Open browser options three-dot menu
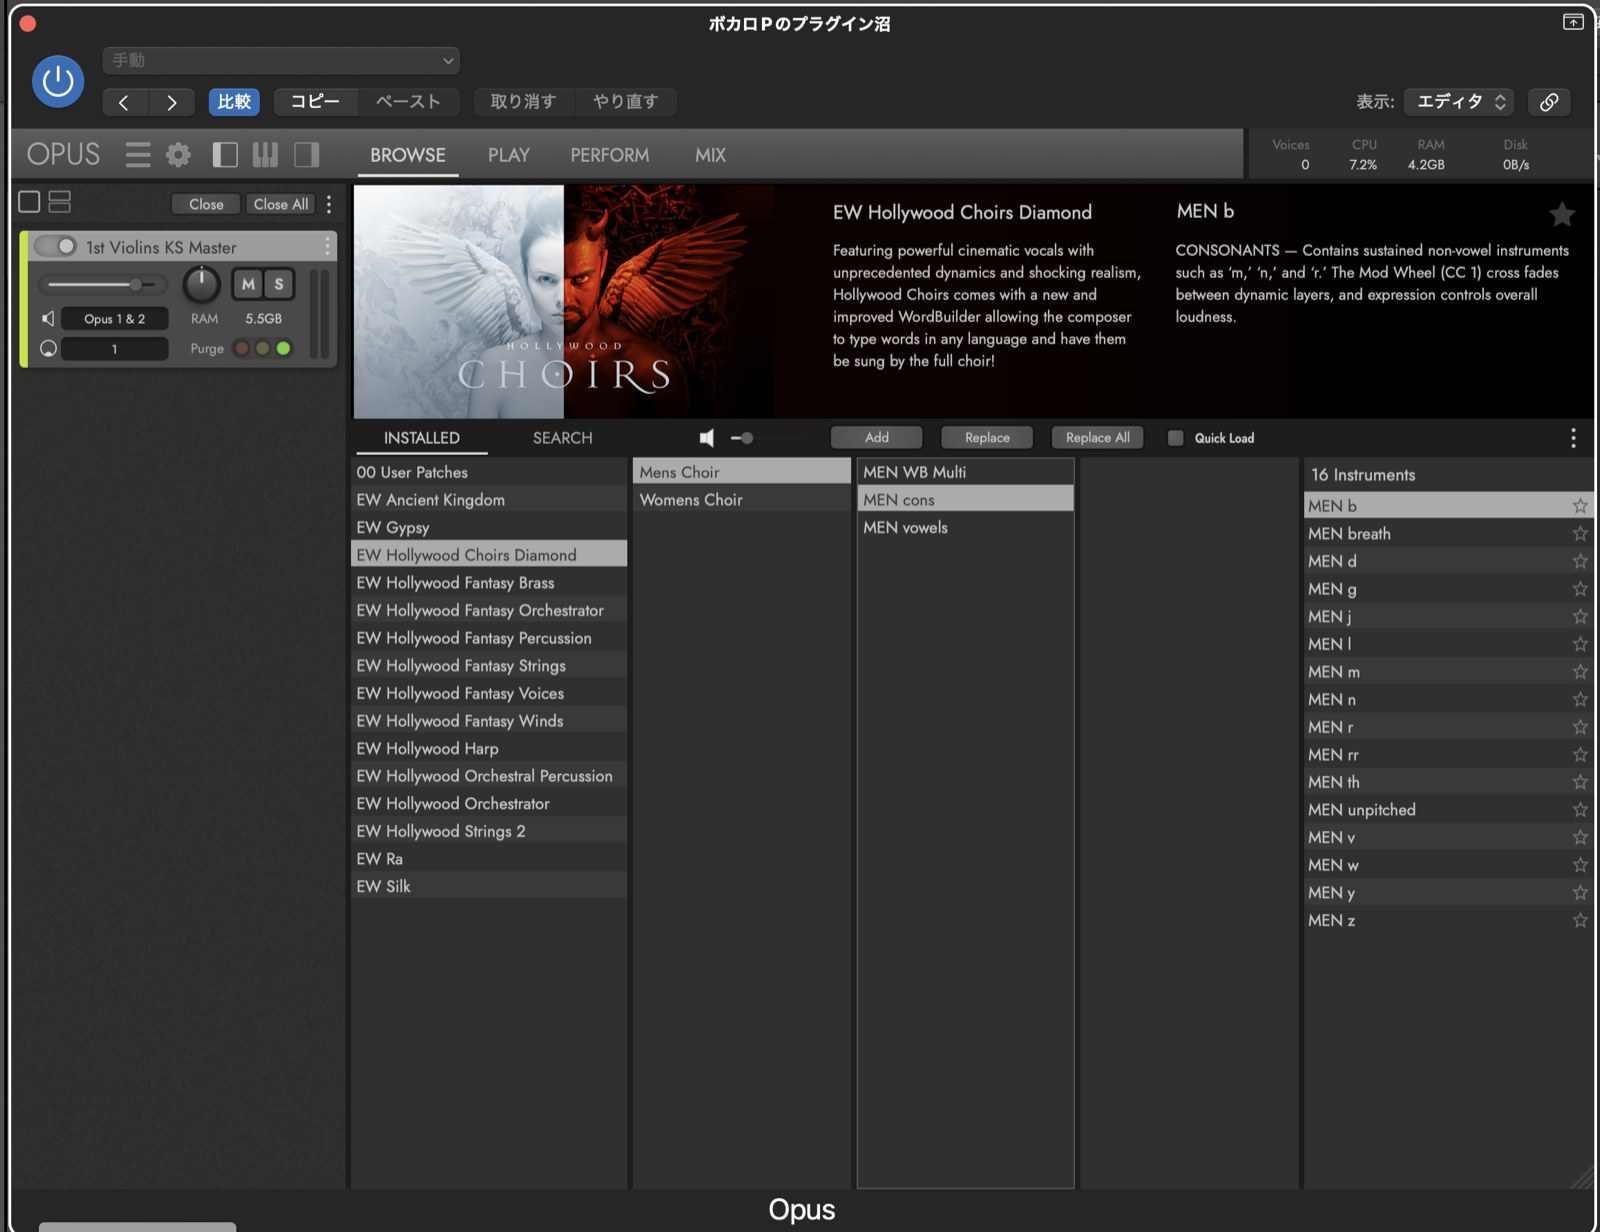Image resolution: width=1600 pixels, height=1232 pixels. [x=1573, y=437]
